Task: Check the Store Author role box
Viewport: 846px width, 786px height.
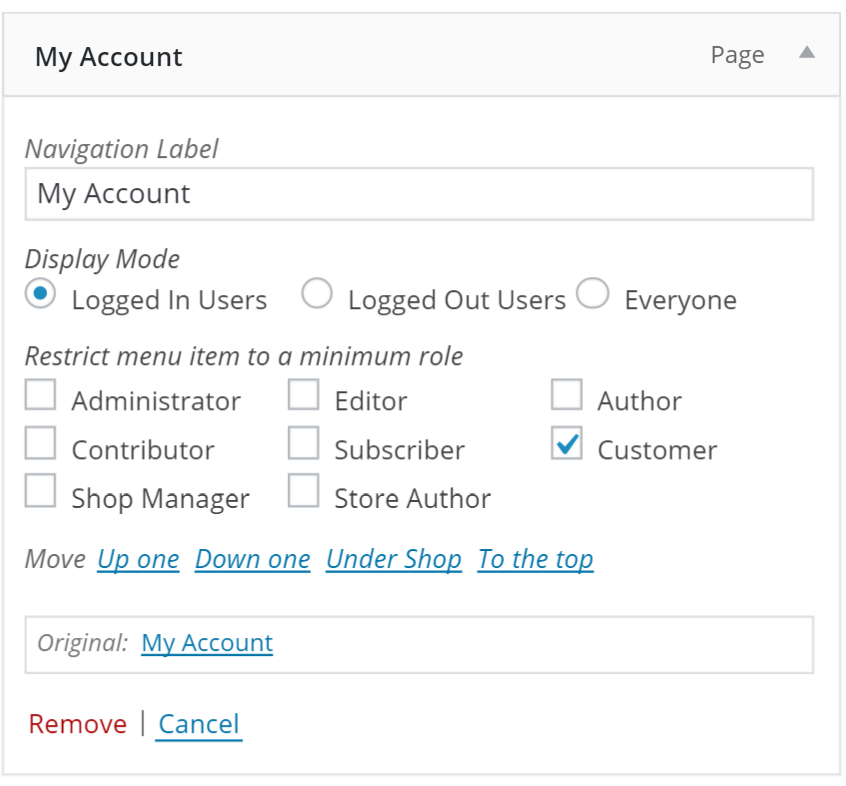Action: coord(304,492)
